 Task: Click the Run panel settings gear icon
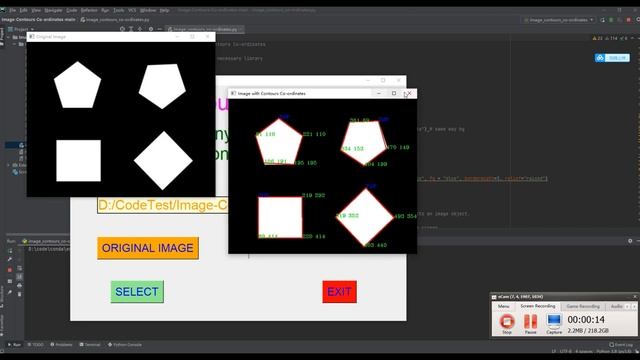click(x=630, y=241)
